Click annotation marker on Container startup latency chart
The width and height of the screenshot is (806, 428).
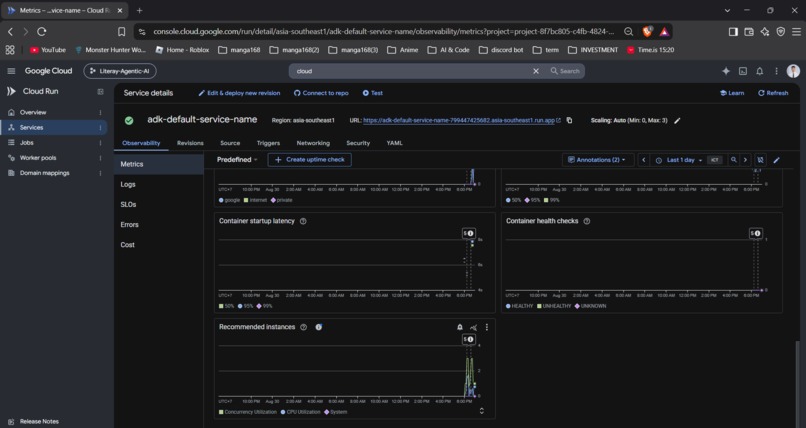[x=468, y=233]
